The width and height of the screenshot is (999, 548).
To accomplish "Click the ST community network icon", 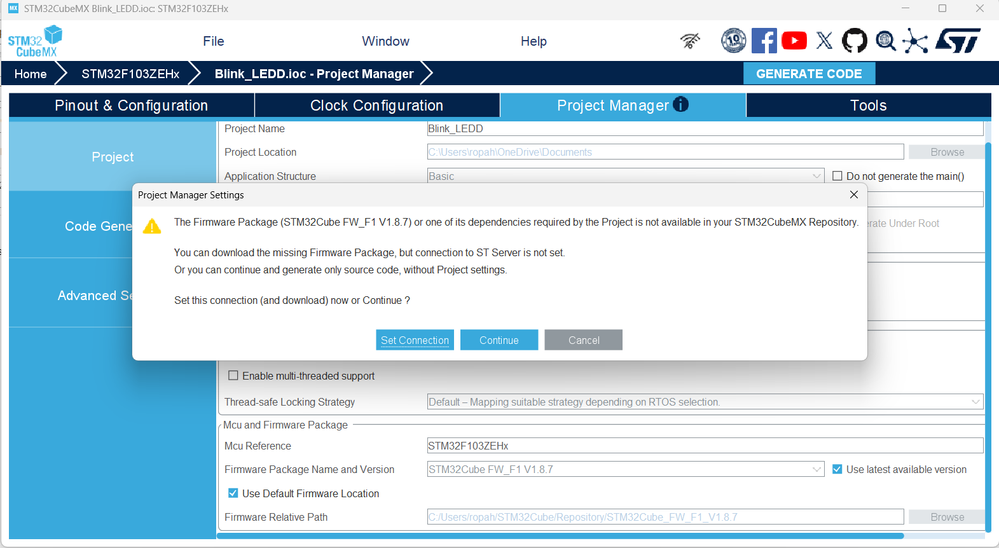I will pyautogui.click(x=915, y=41).
